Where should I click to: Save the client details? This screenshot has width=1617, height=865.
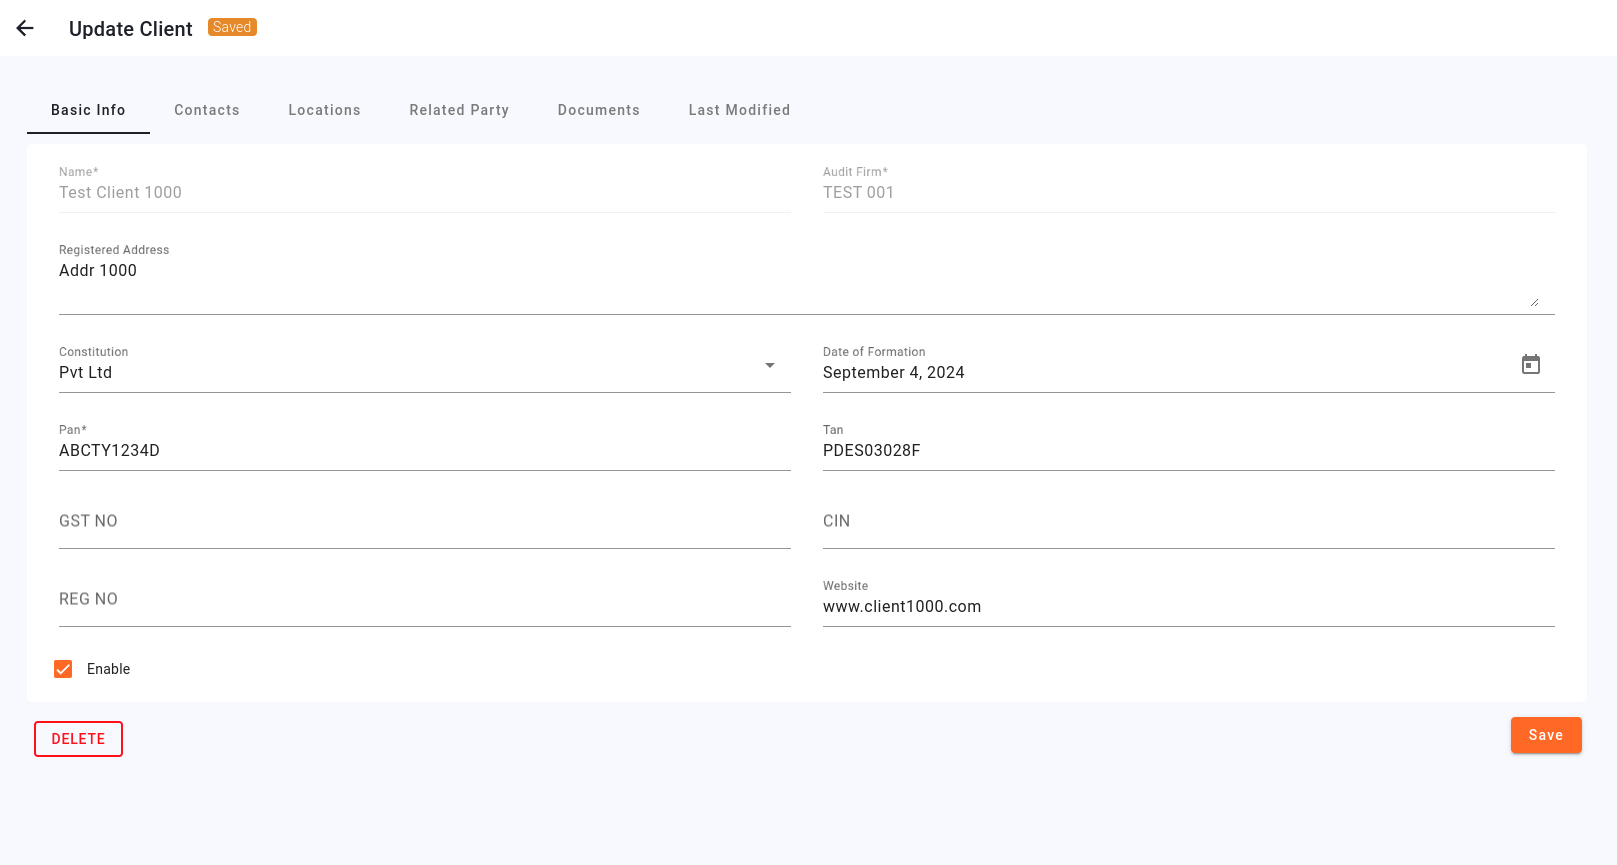coord(1546,735)
